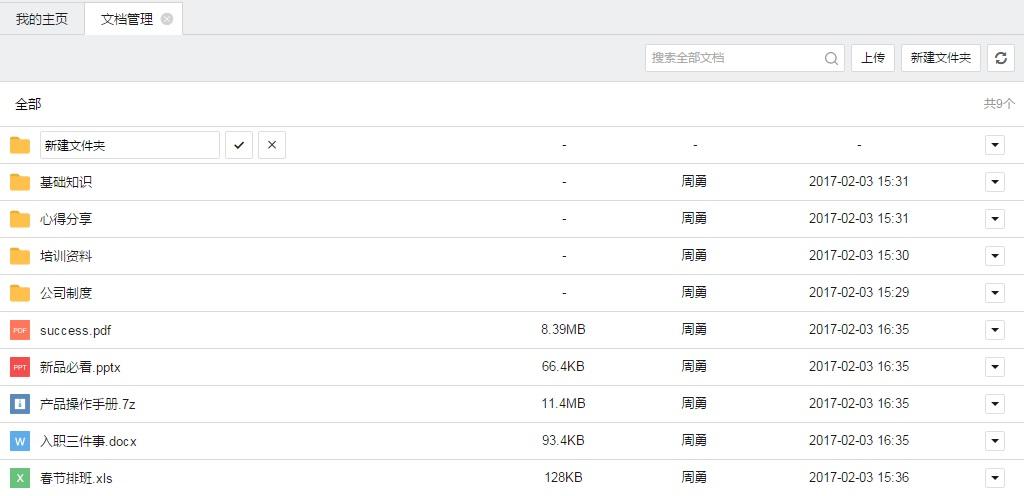Click the 搜索全部文档 search field
The image size is (1024, 496).
733,58
